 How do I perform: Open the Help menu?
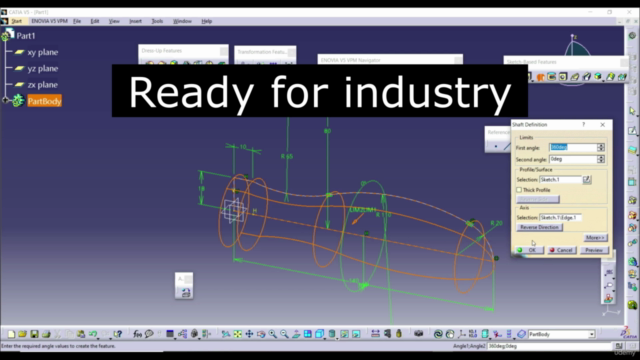pyautogui.click(x=207, y=21)
